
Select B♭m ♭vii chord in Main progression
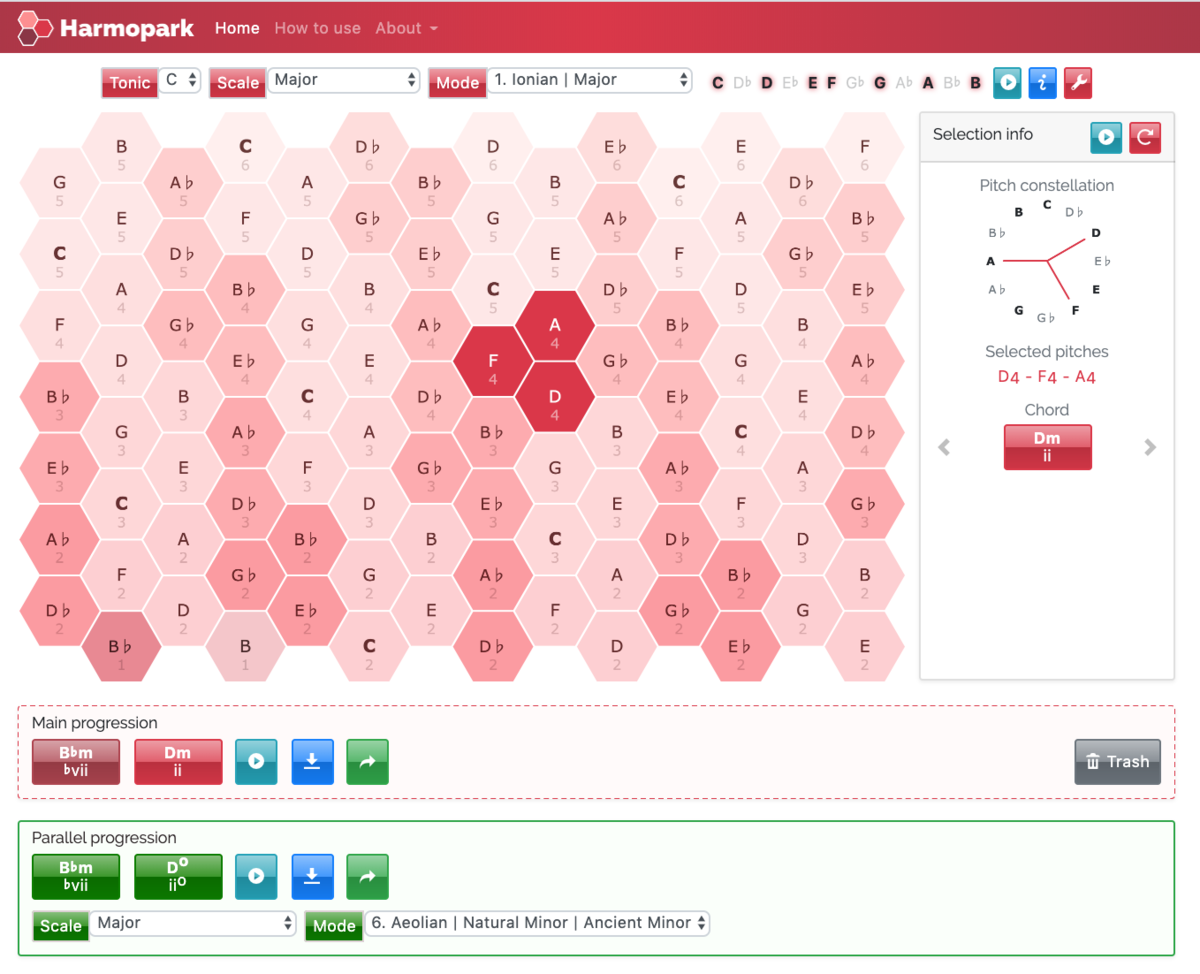pos(76,762)
